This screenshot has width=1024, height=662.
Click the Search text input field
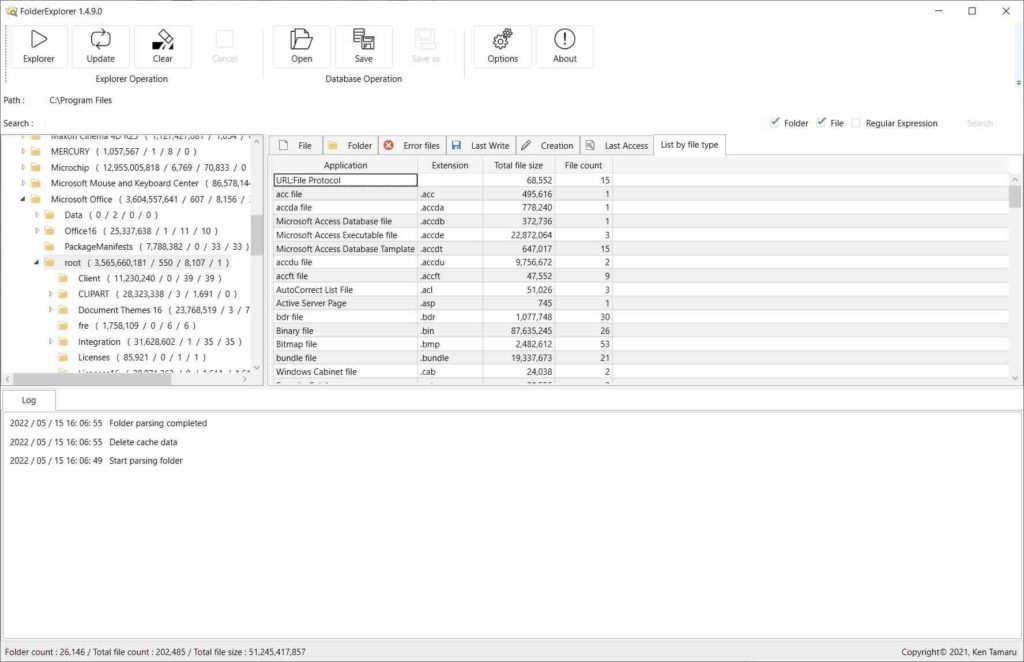(x=400, y=123)
